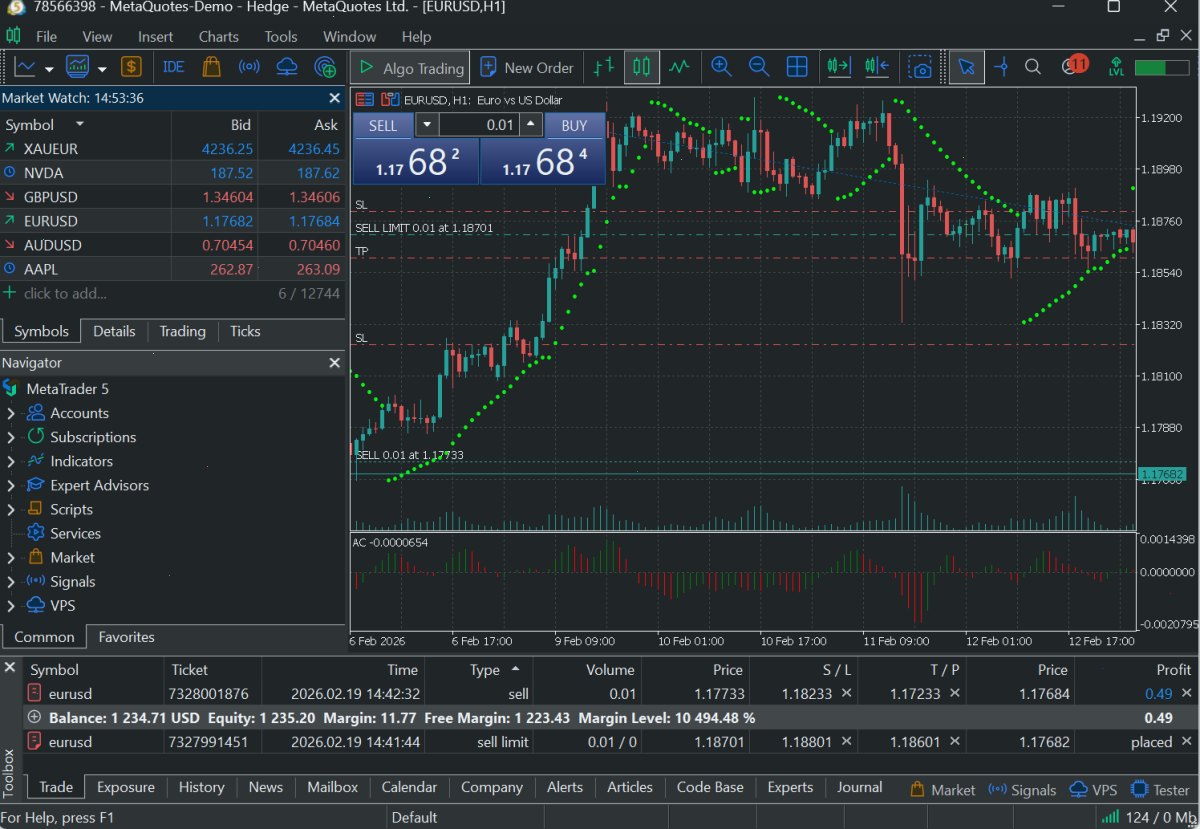
Task: Switch to the History tab
Action: coord(201,787)
